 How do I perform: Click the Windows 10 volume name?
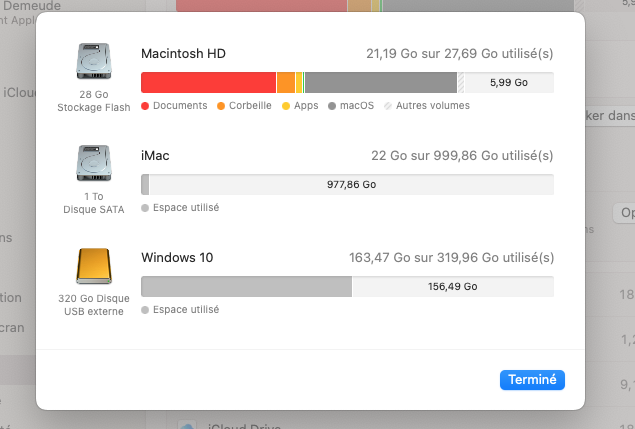(177, 257)
